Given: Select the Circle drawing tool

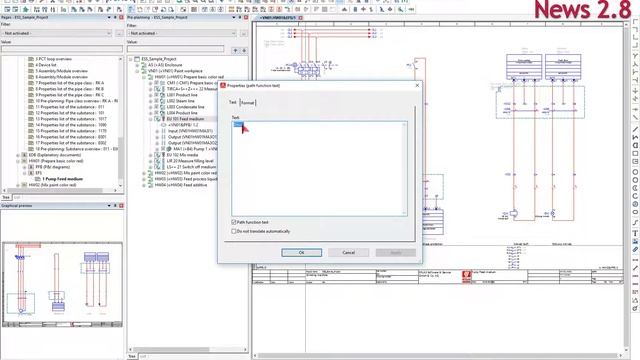Looking at the screenshot, I should (636, 172).
